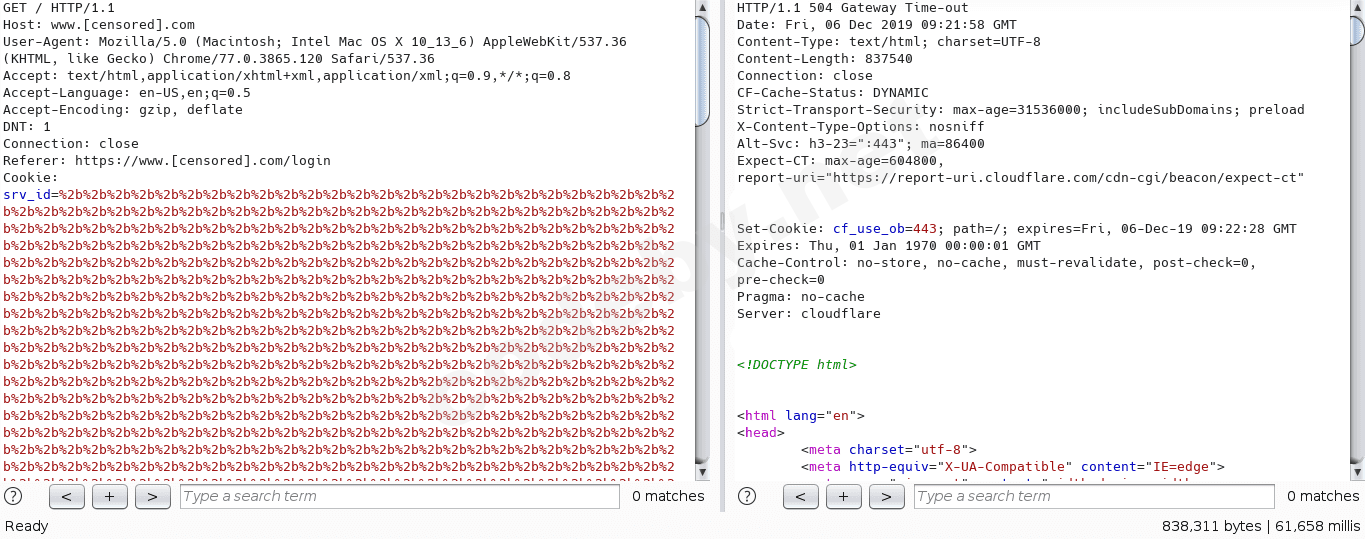The image size is (1365, 539).
Task: Focus the response pane search term field
Action: (x=1094, y=497)
